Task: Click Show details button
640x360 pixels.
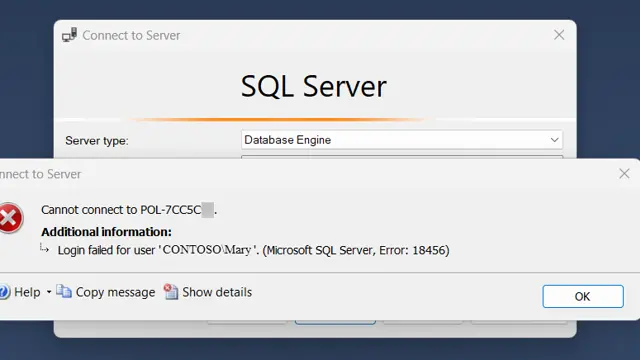Action: (208, 292)
